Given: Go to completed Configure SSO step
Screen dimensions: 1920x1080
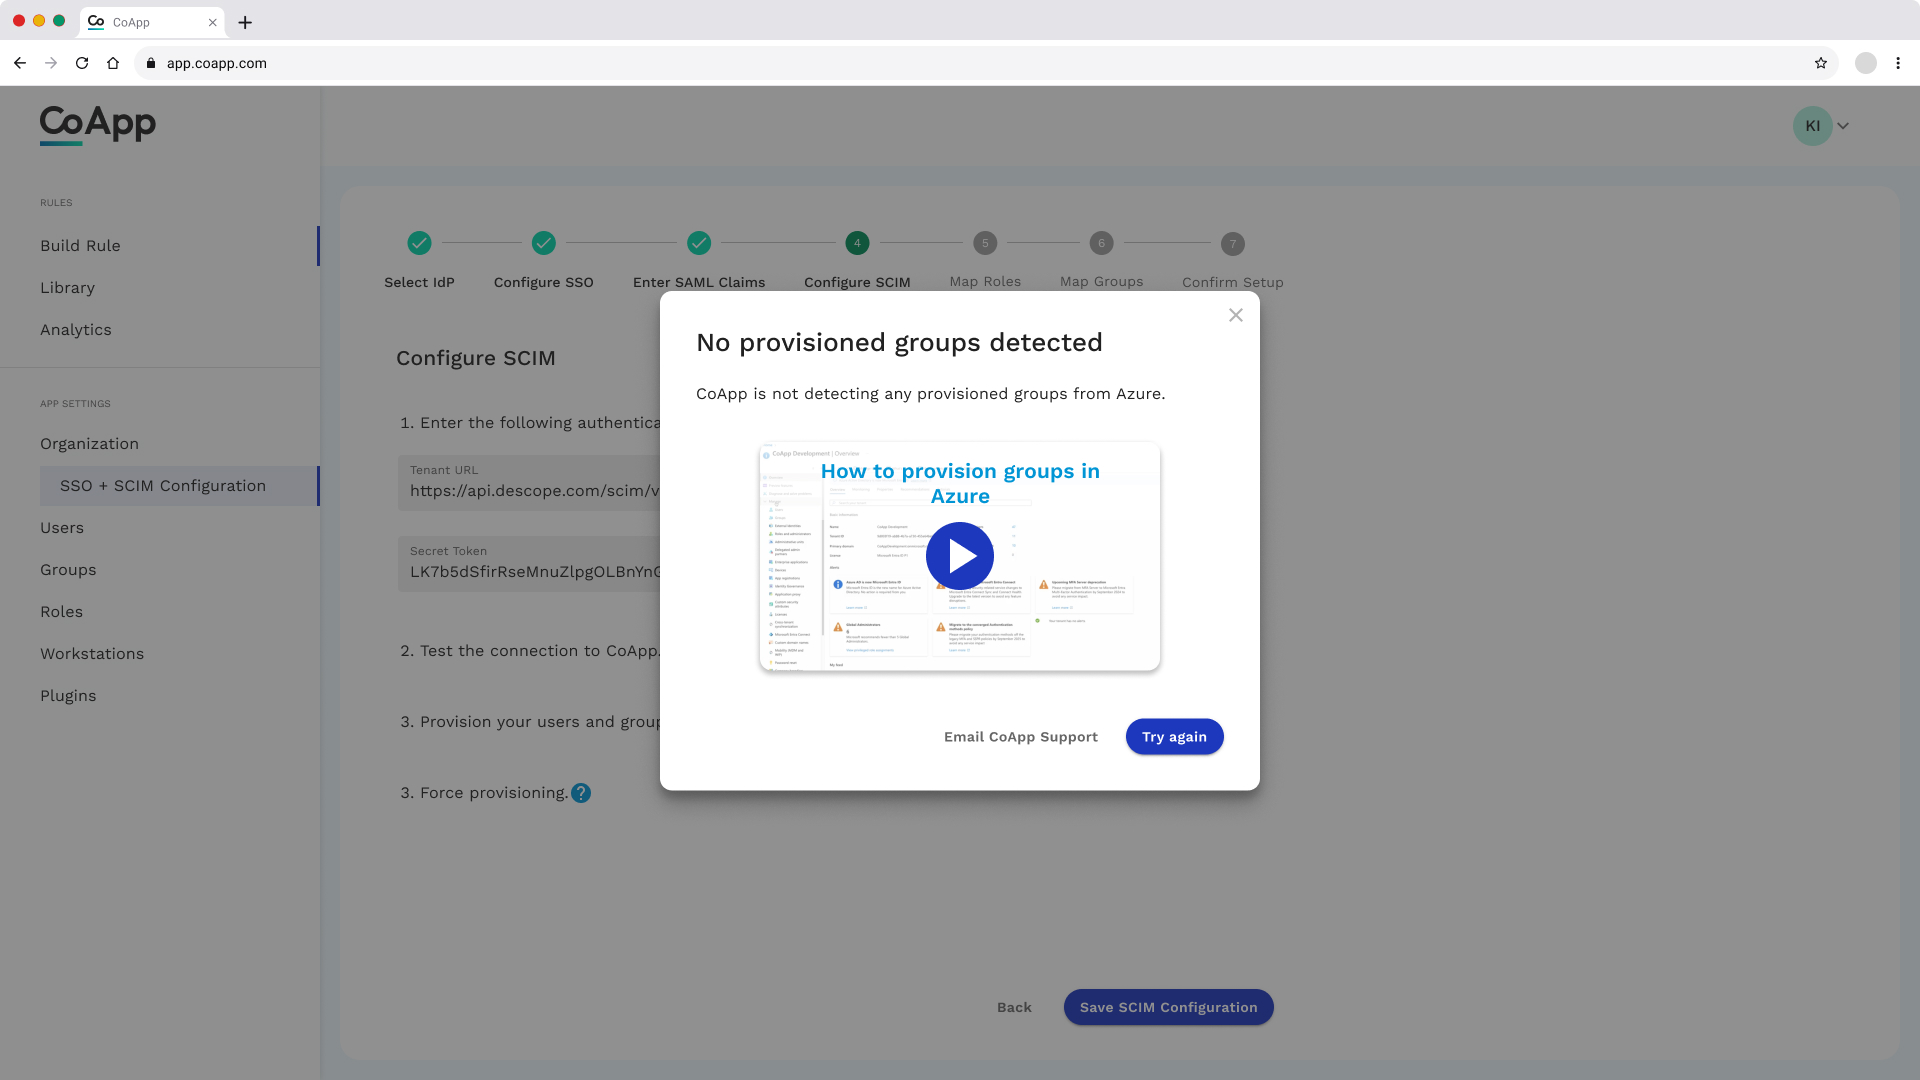Looking at the screenshot, I should (543, 243).
